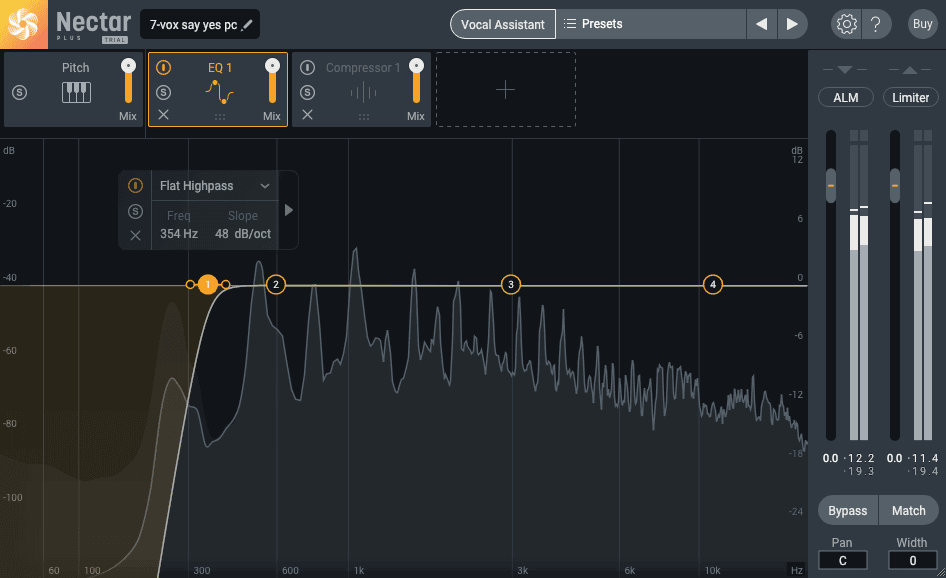Viewport: 946px width, 578px height.
Task: Expand band panel with right arrow
Action: click(x=289, y=210)
